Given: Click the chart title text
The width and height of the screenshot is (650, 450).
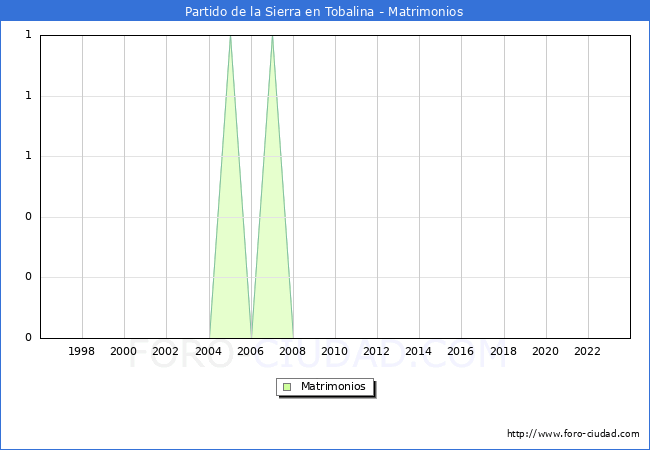Looking at the screenshot, I should [324, 12].
